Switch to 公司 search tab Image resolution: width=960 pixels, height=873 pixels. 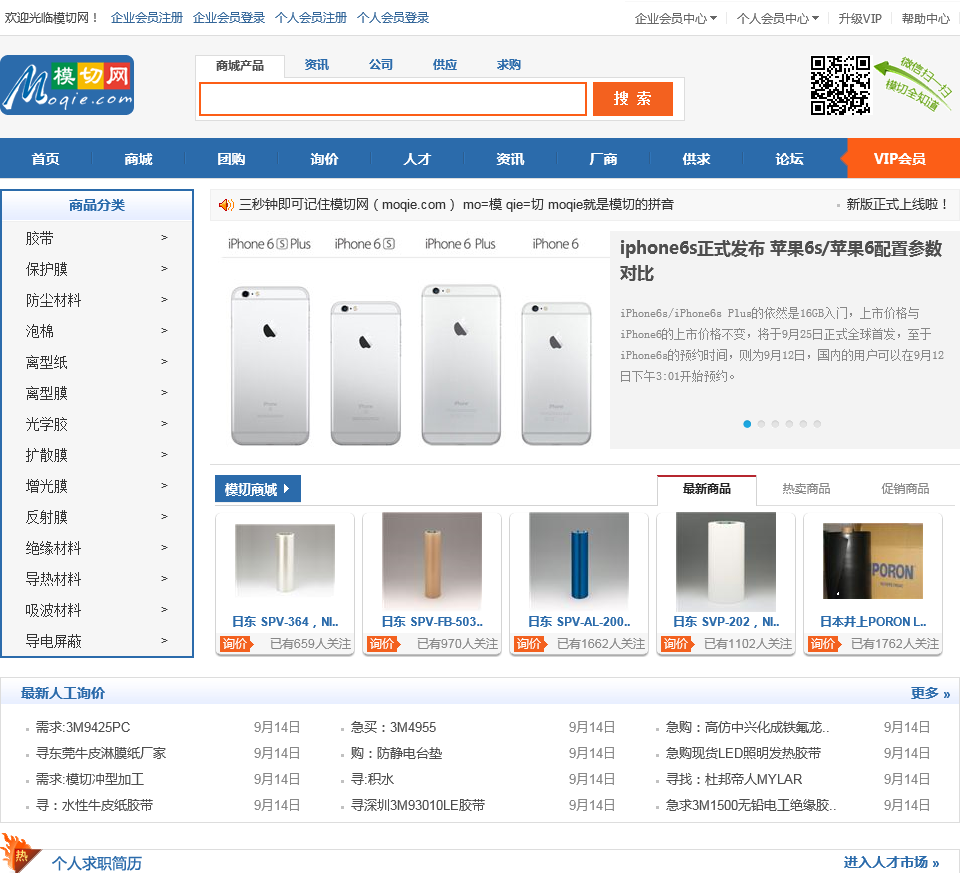click(381, 65)
